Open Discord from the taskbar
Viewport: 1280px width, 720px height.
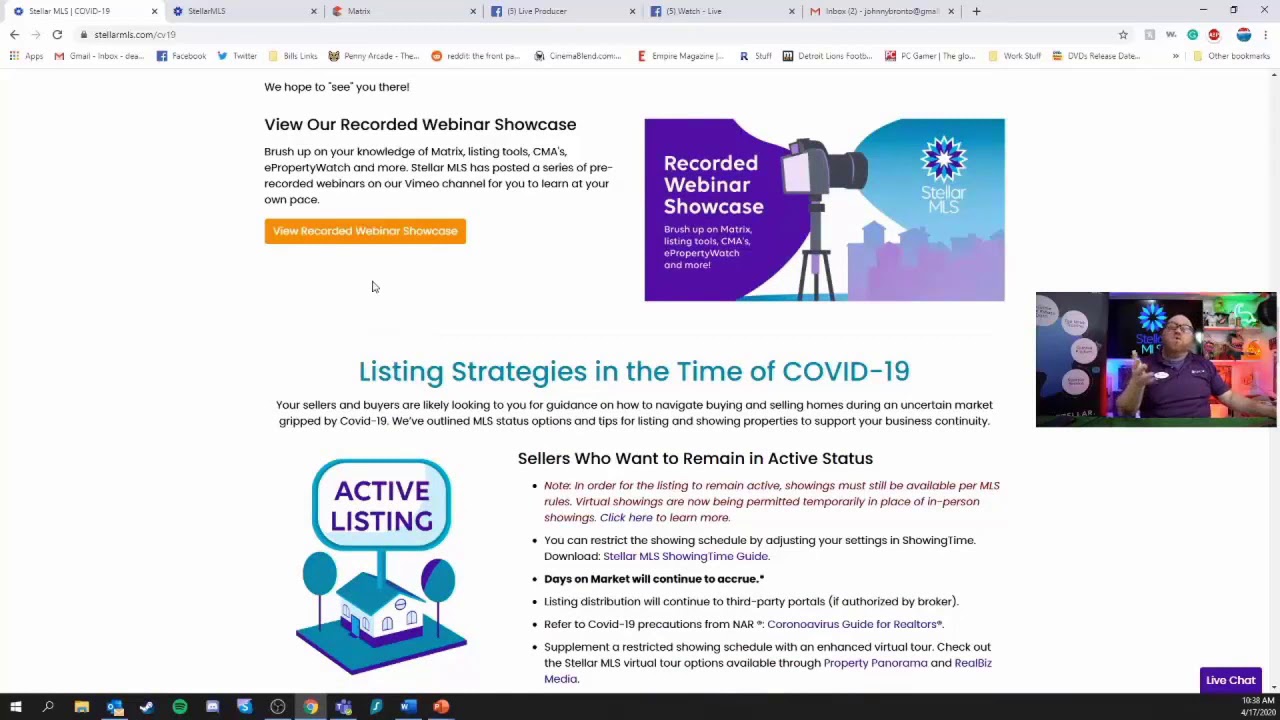[x=212, y=707]
